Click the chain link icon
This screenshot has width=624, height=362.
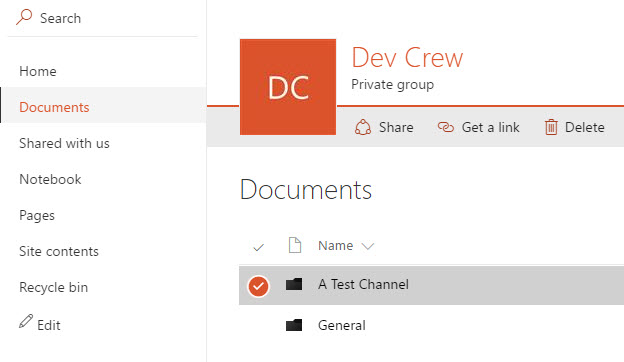tap(446, 127)
